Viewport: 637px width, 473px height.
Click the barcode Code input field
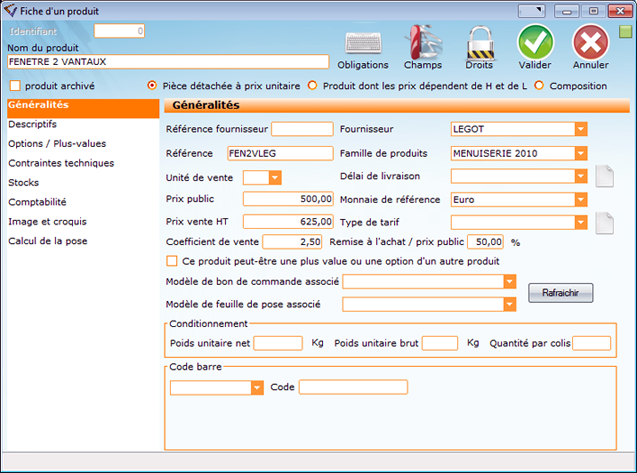click(x=353, y=387)
